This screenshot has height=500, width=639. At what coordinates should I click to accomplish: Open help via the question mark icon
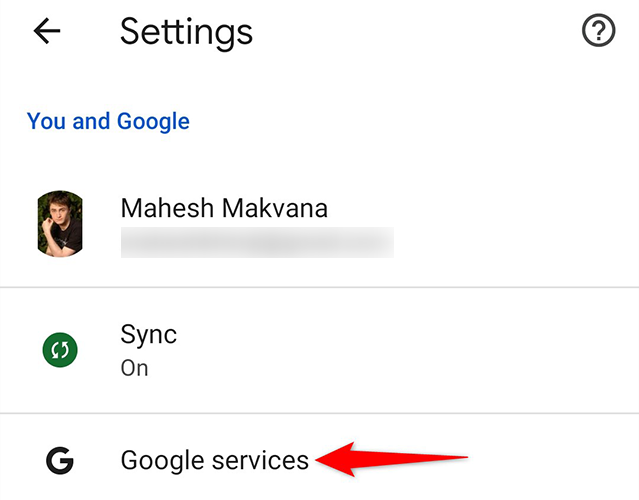tap(598, 32)
